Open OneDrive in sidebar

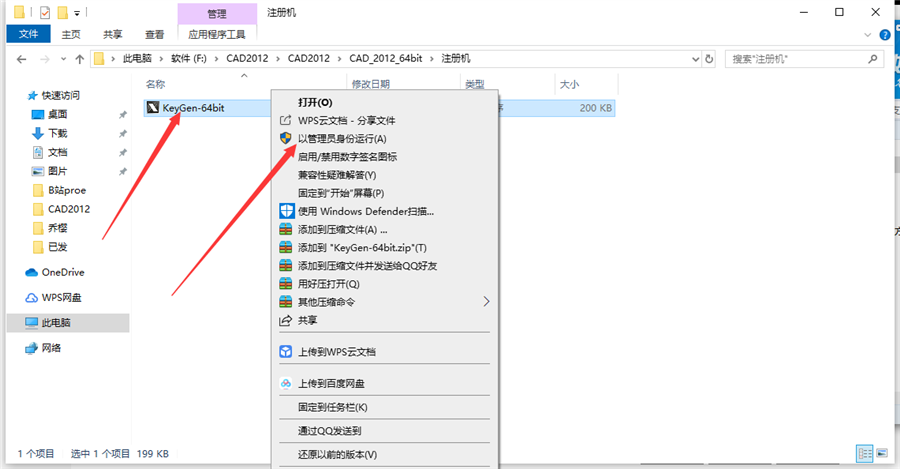(x=63, y=272)
